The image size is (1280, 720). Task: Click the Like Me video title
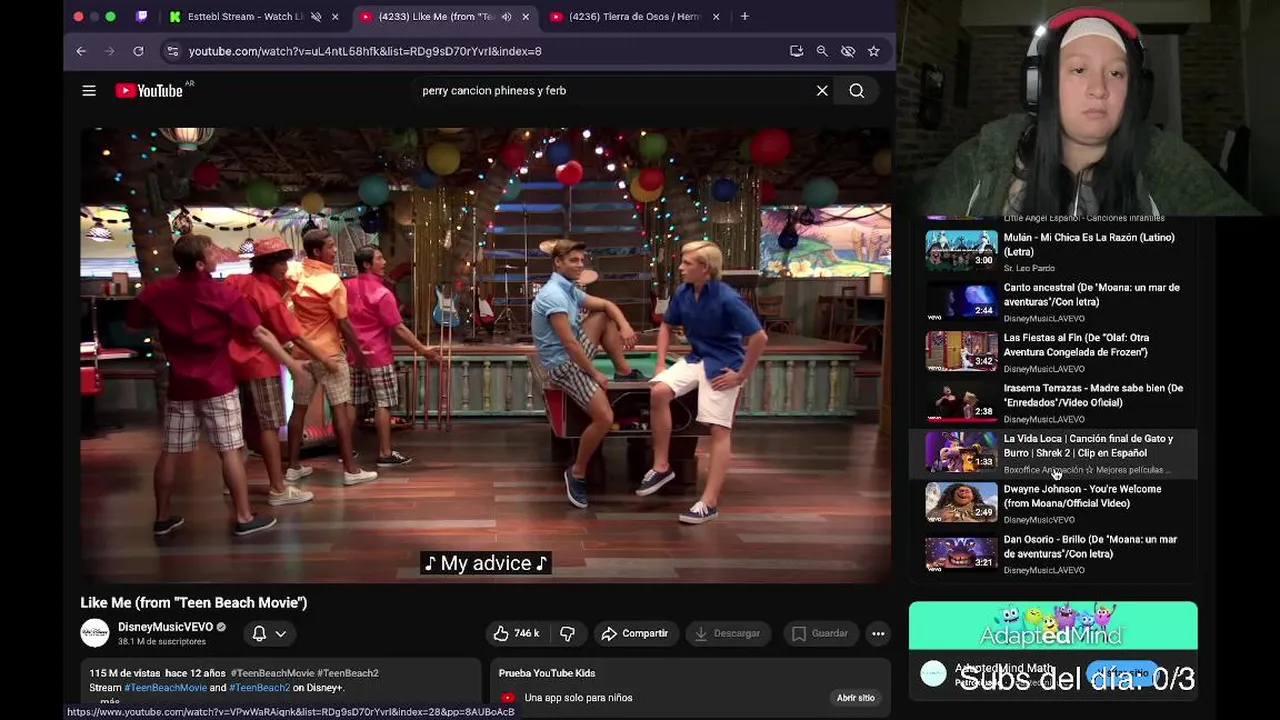tap(194, 603)
